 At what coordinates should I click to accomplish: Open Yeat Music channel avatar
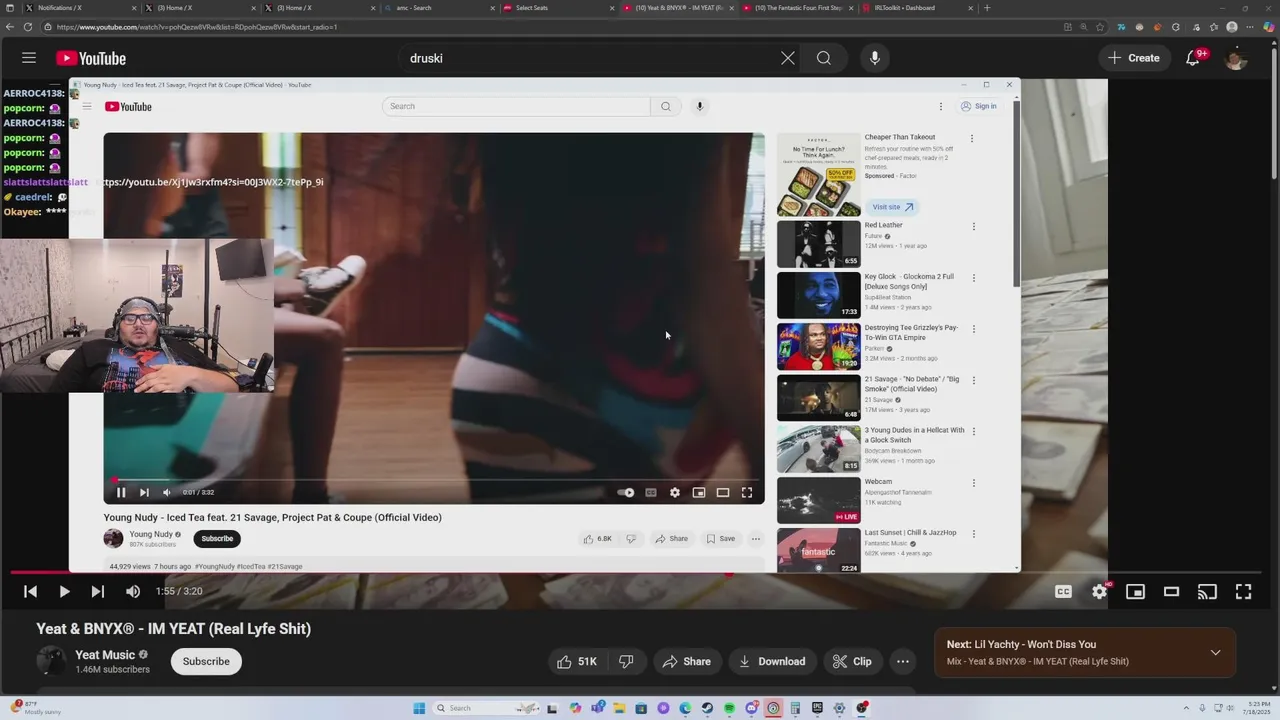pos(51,661)
